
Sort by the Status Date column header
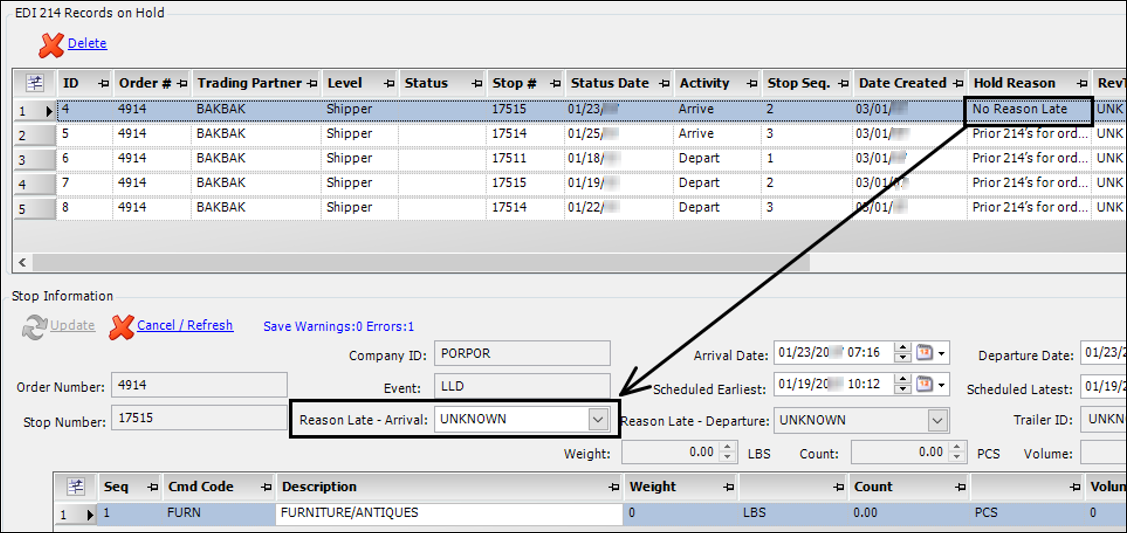[609, 83]
